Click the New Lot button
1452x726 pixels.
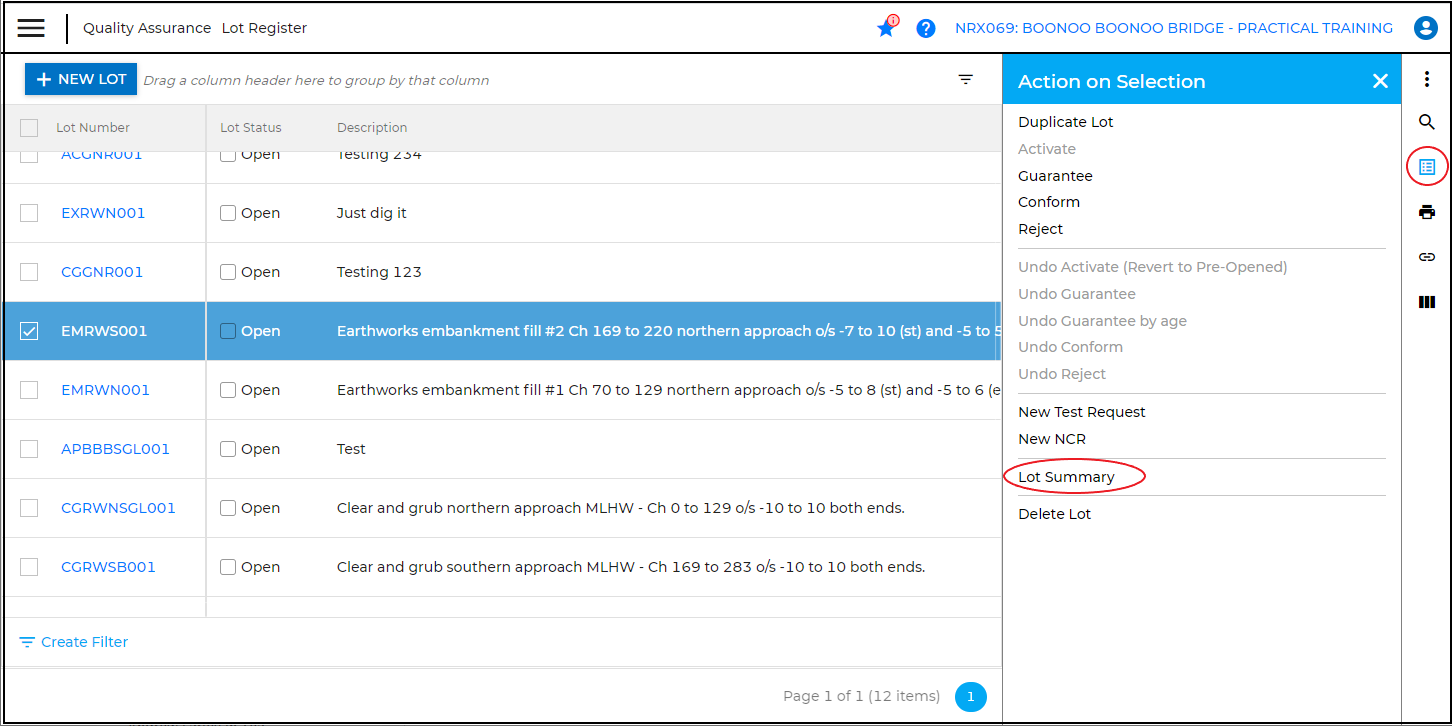tap(81, 79)
